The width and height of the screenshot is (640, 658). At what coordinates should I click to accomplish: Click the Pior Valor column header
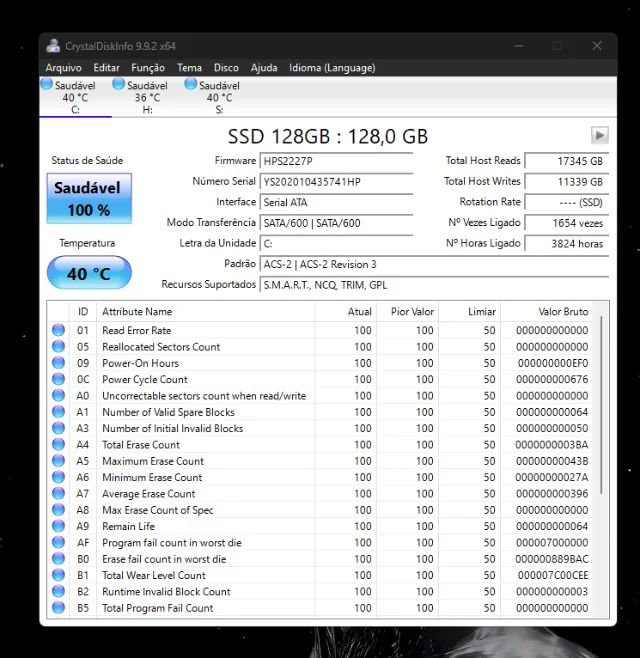408,311
